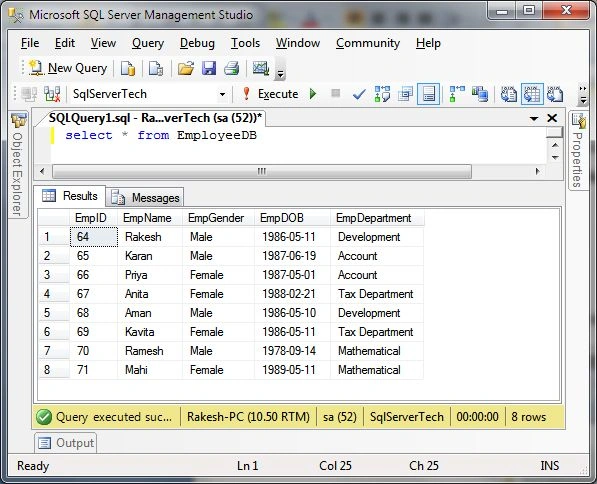
Task: Open a new Database Engine Query
Action: point(128,69)
